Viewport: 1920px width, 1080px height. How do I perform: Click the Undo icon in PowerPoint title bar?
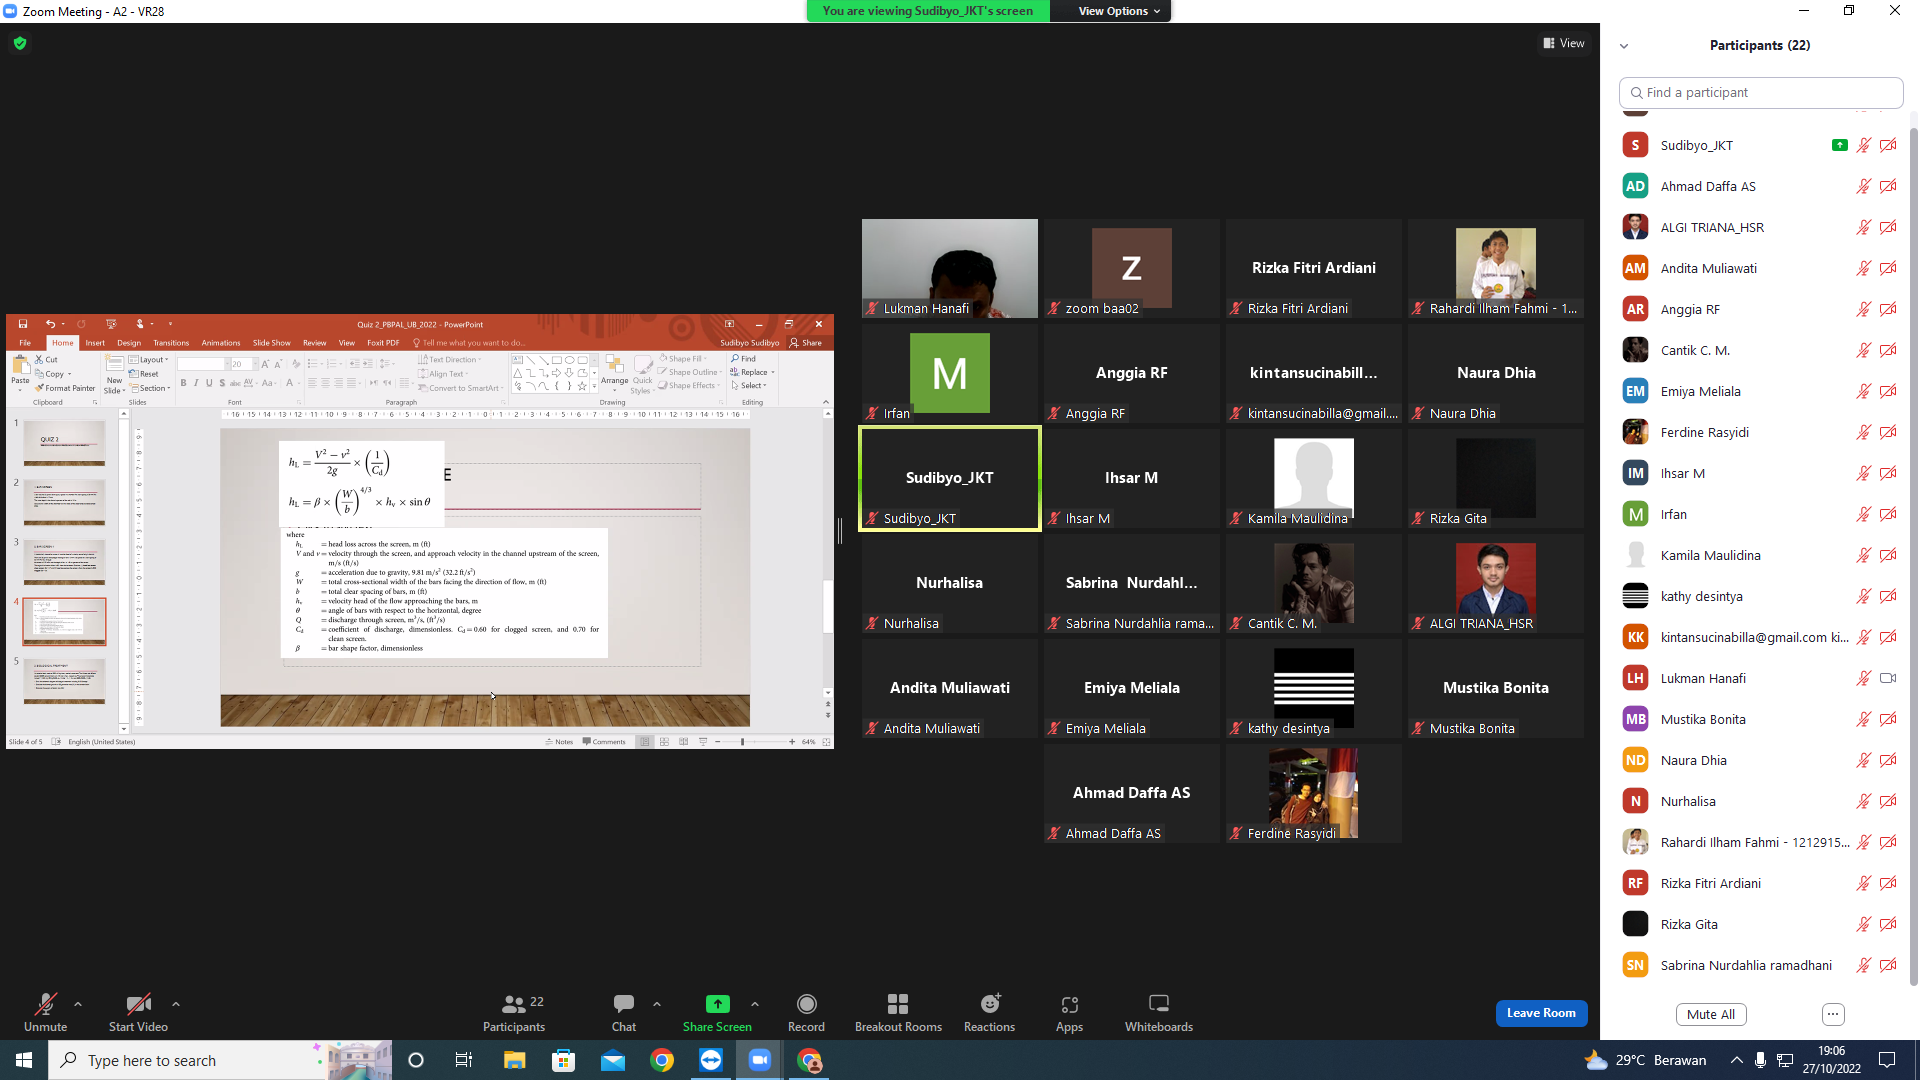49,324
